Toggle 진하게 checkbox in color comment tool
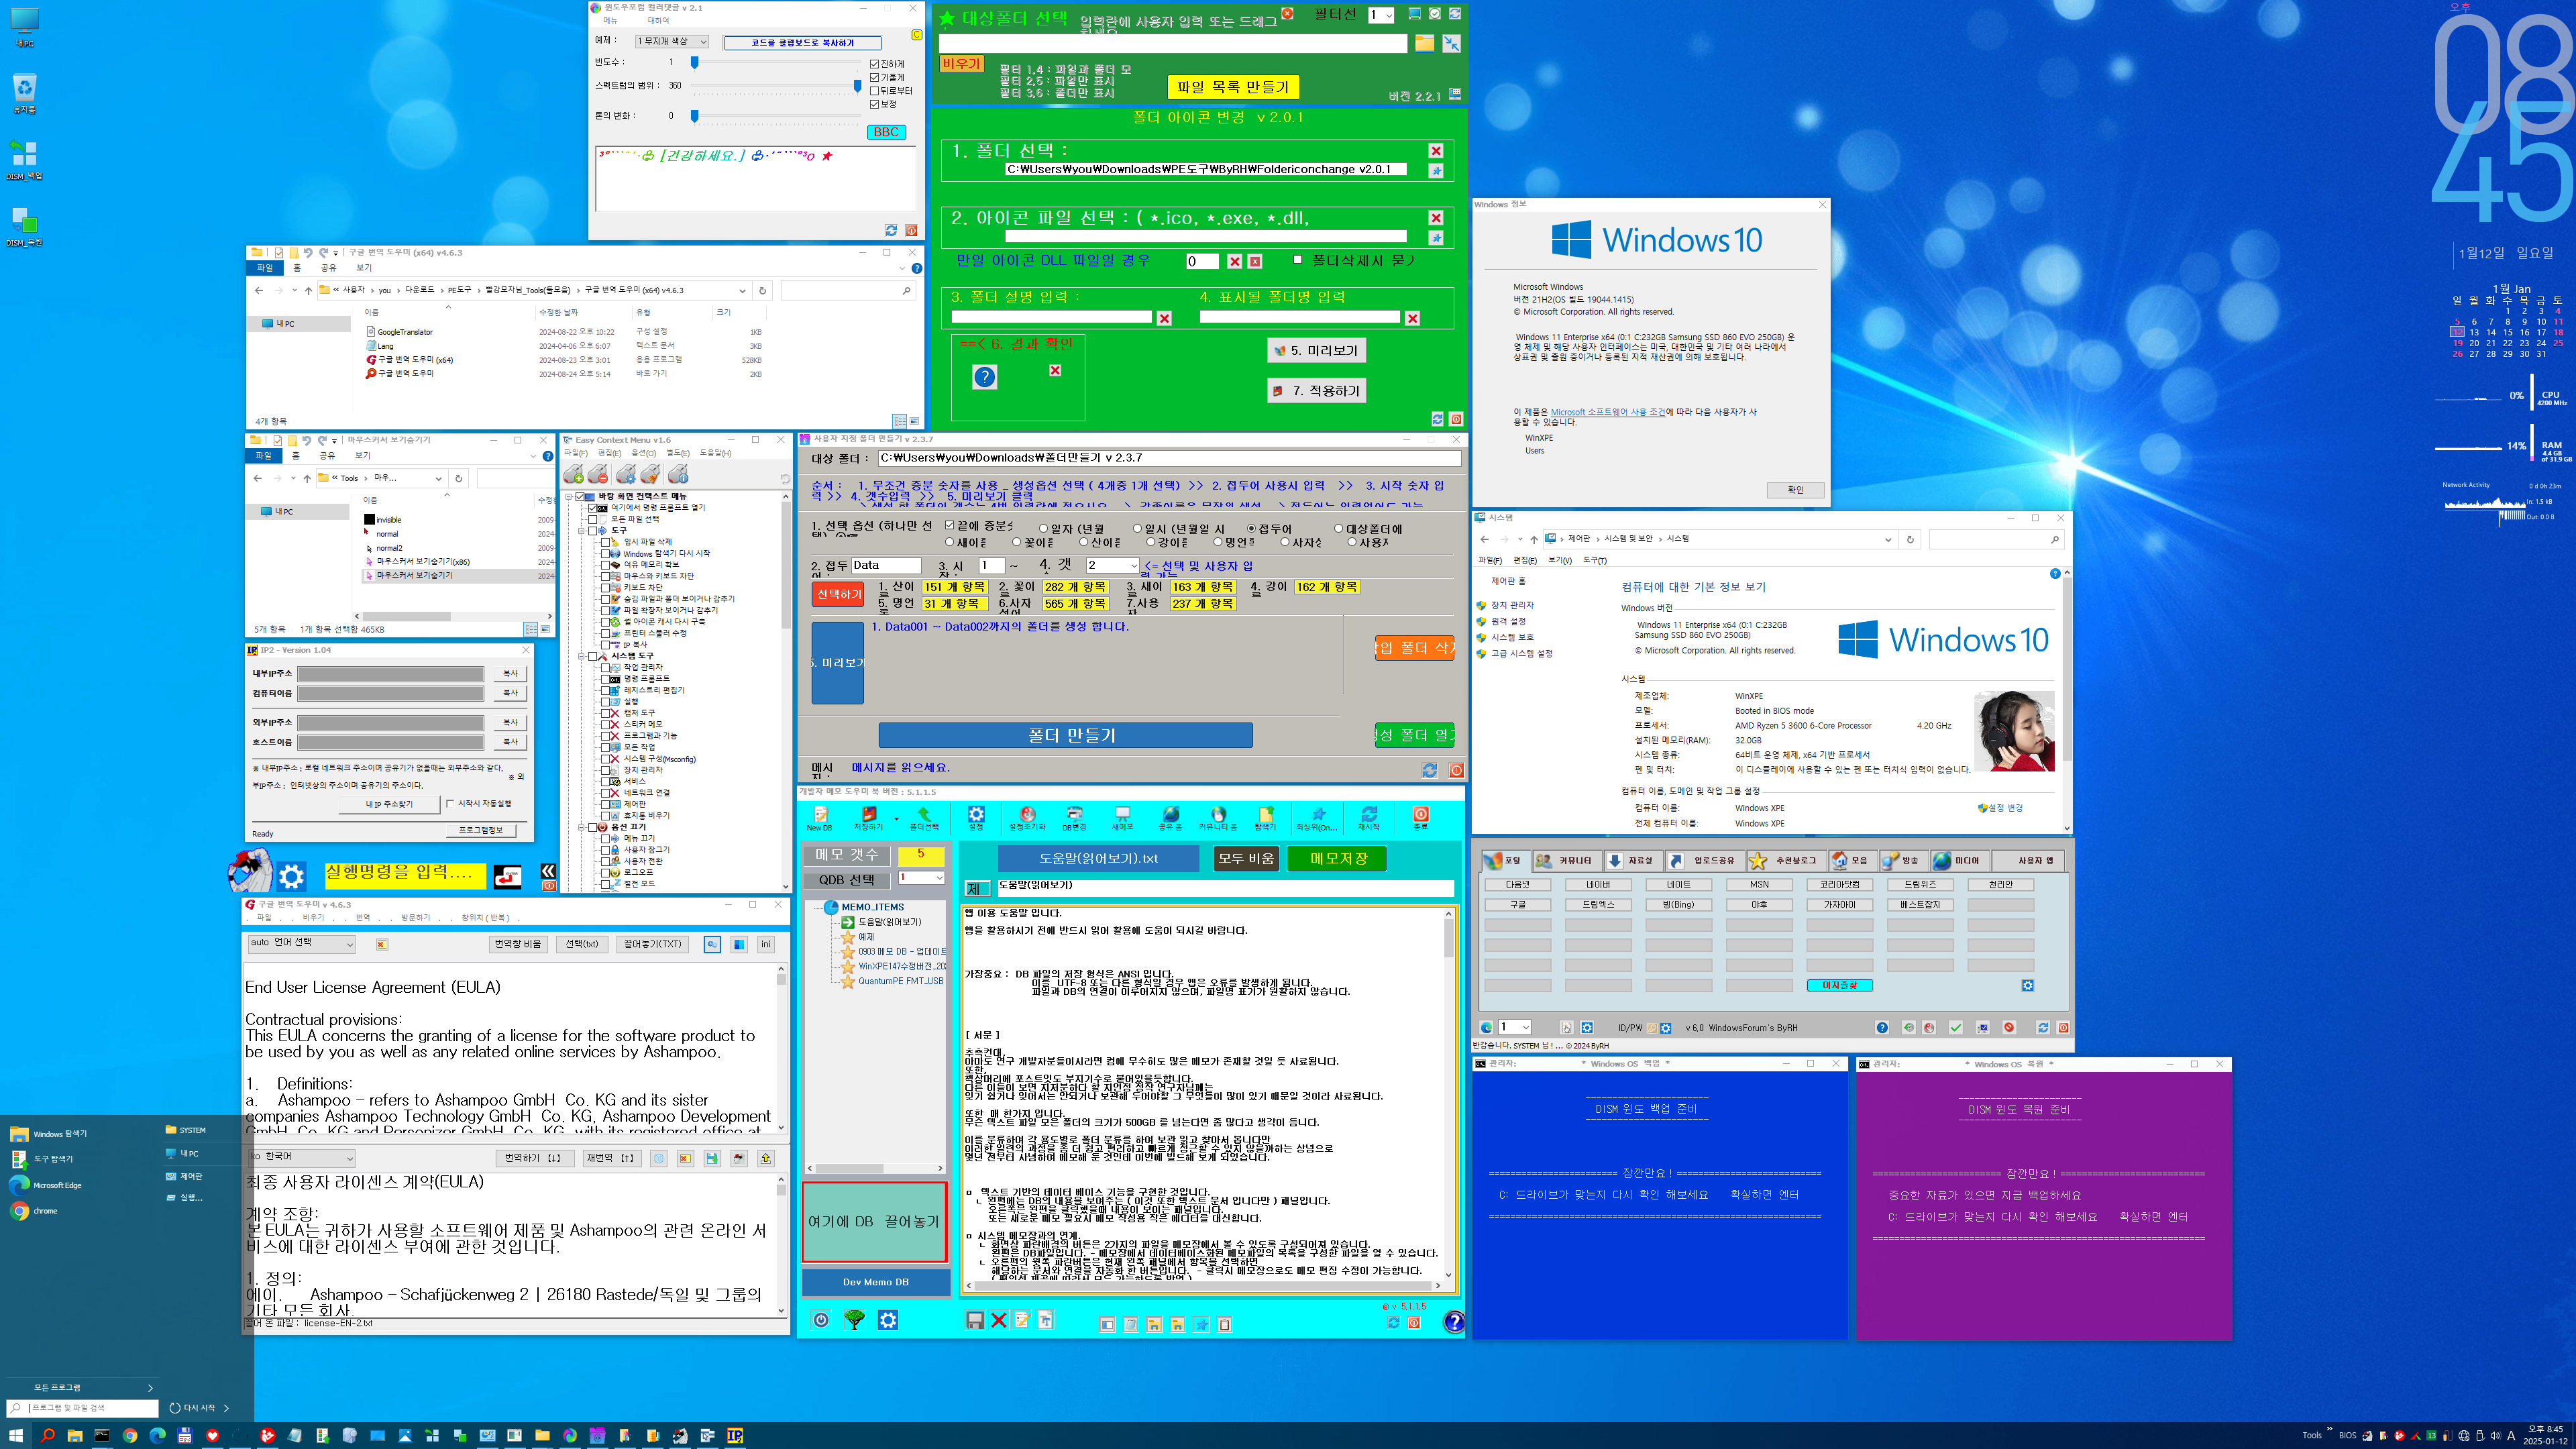Screen dimensions: 2576x1449 [x=887, y=64]
